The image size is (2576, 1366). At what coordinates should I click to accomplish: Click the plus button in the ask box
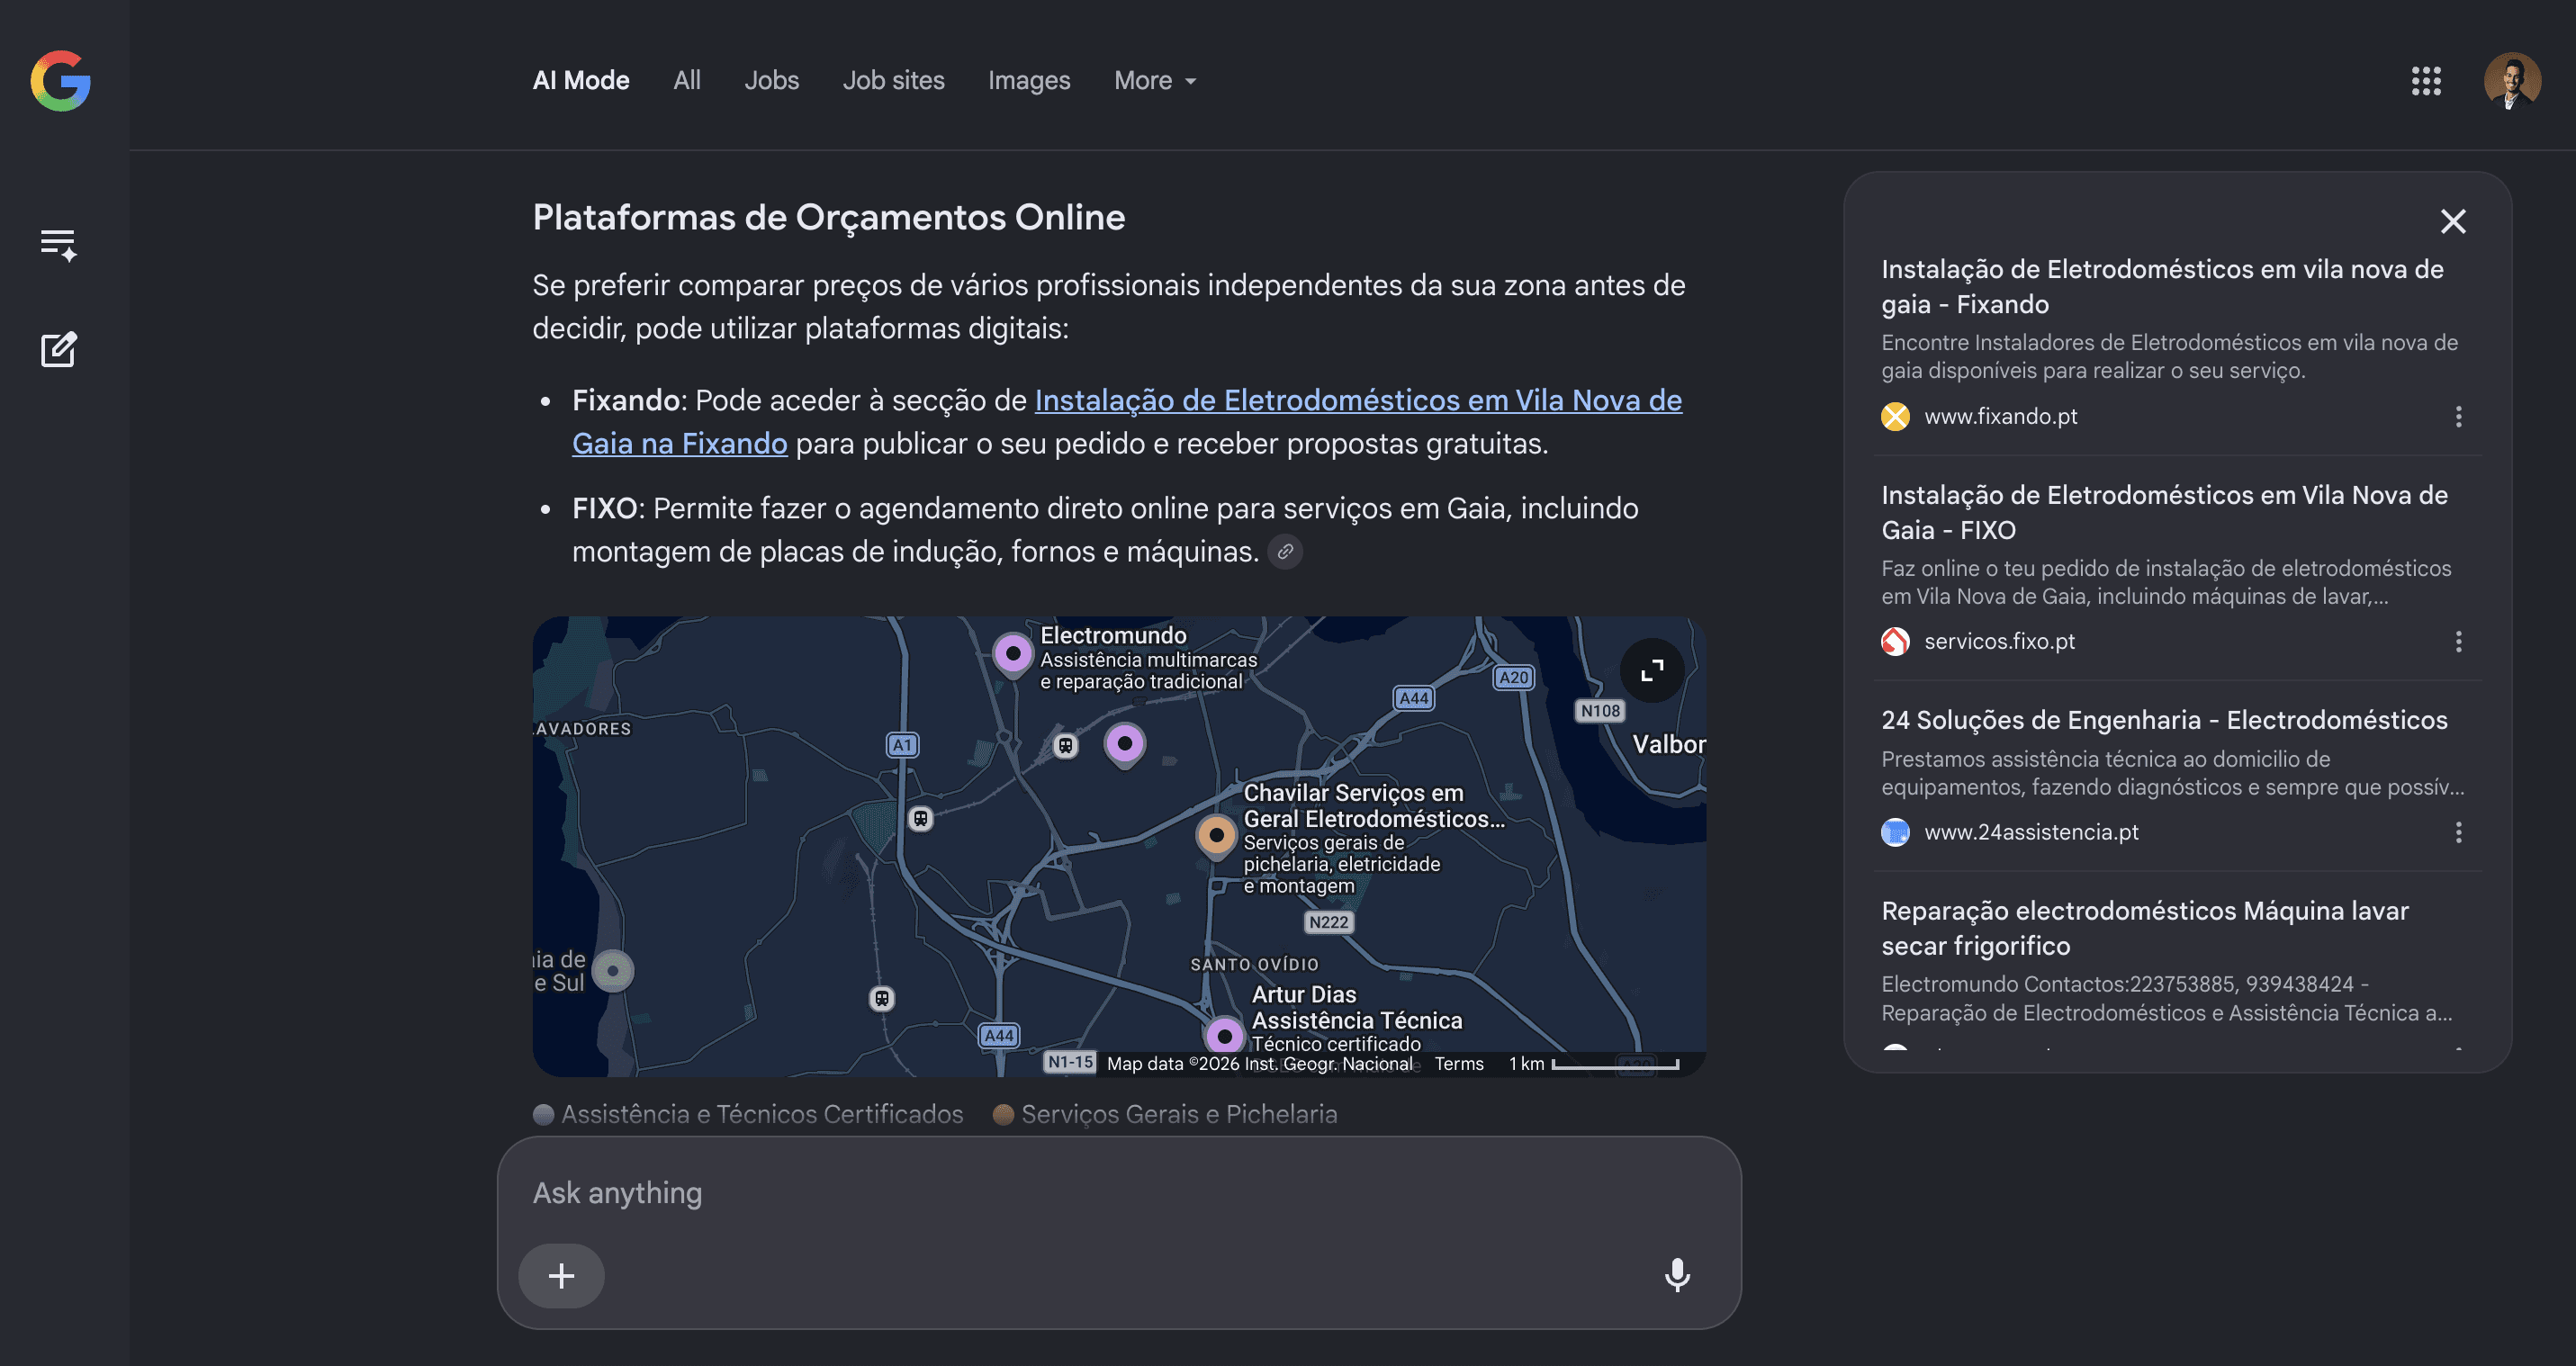pos(561,1276)
